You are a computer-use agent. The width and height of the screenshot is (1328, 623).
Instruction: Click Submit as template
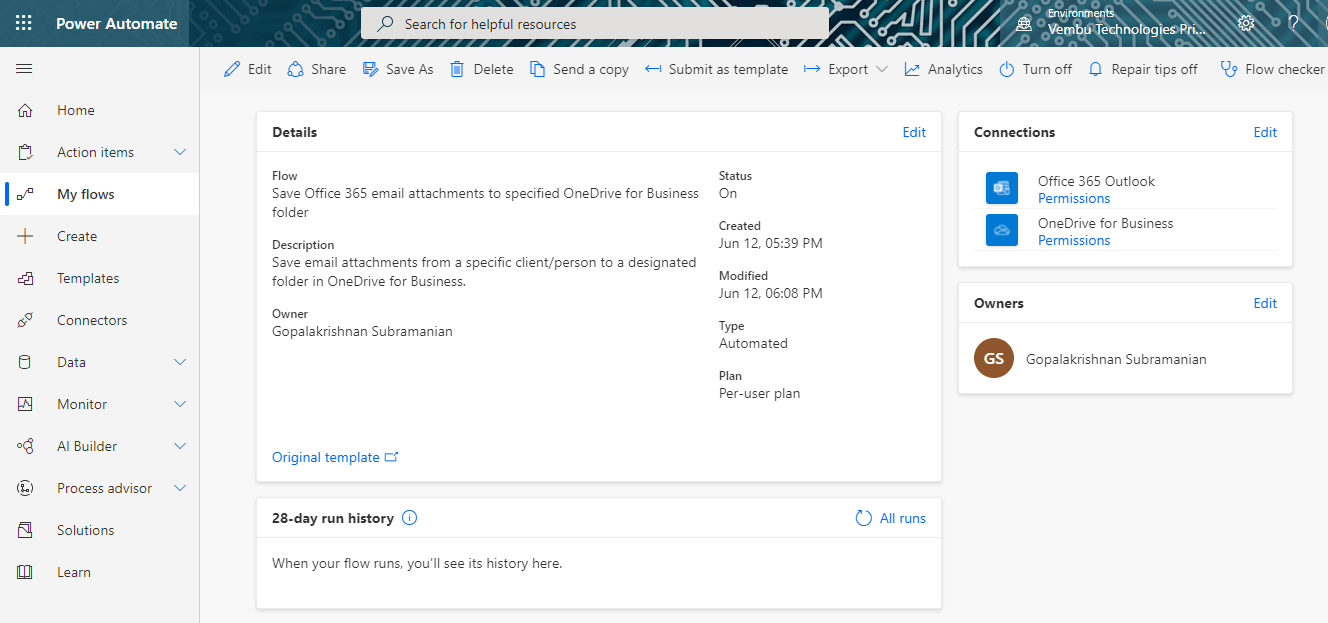717,69
